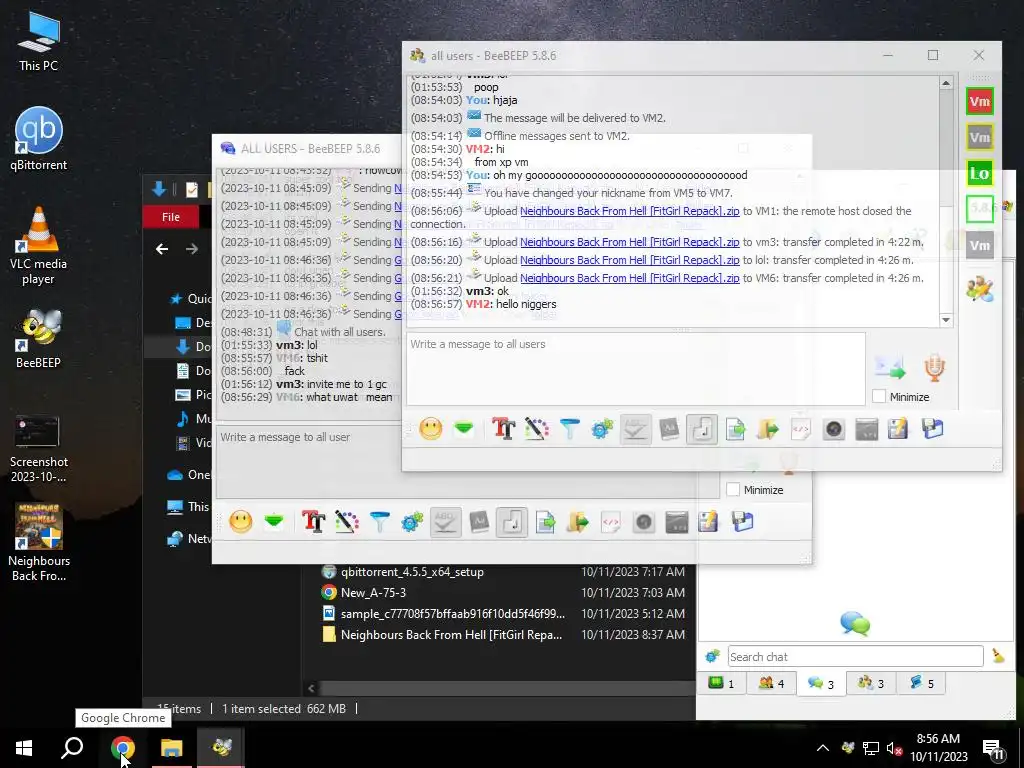
Task: Switch to chat bubbles tab labeled 3
Action: pyautogui.click(x=821, y=683)
